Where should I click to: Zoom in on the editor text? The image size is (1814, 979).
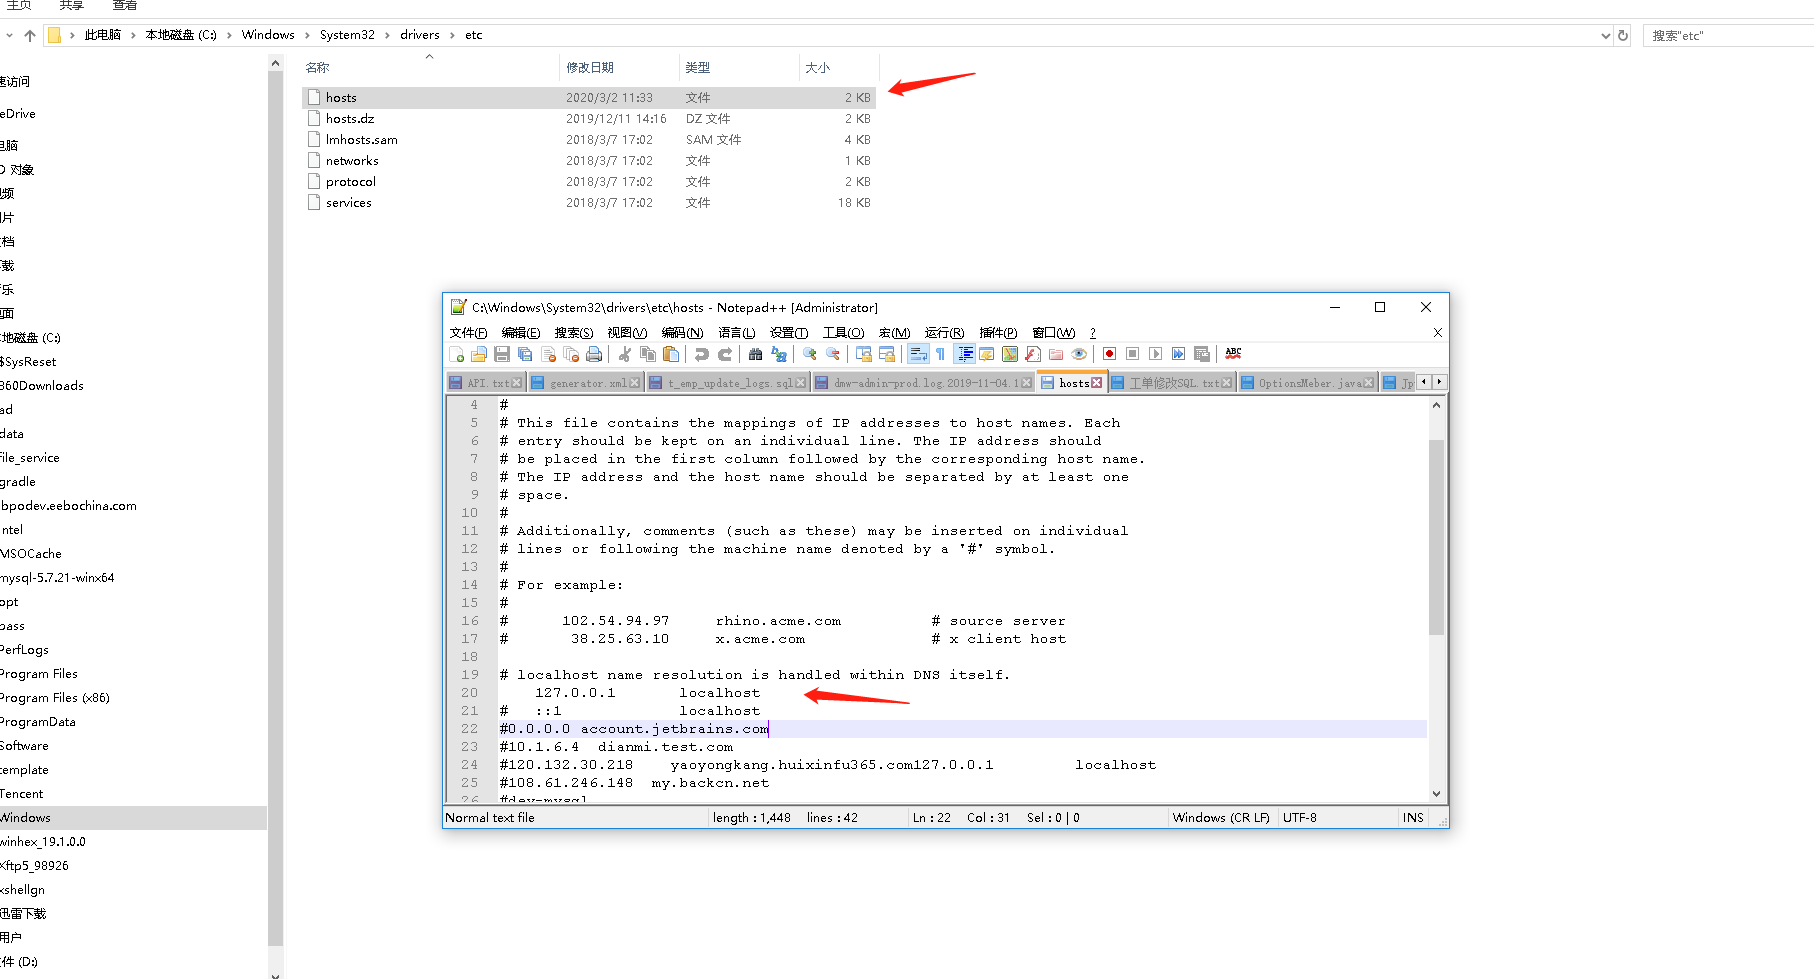click(x=809, y=354)
